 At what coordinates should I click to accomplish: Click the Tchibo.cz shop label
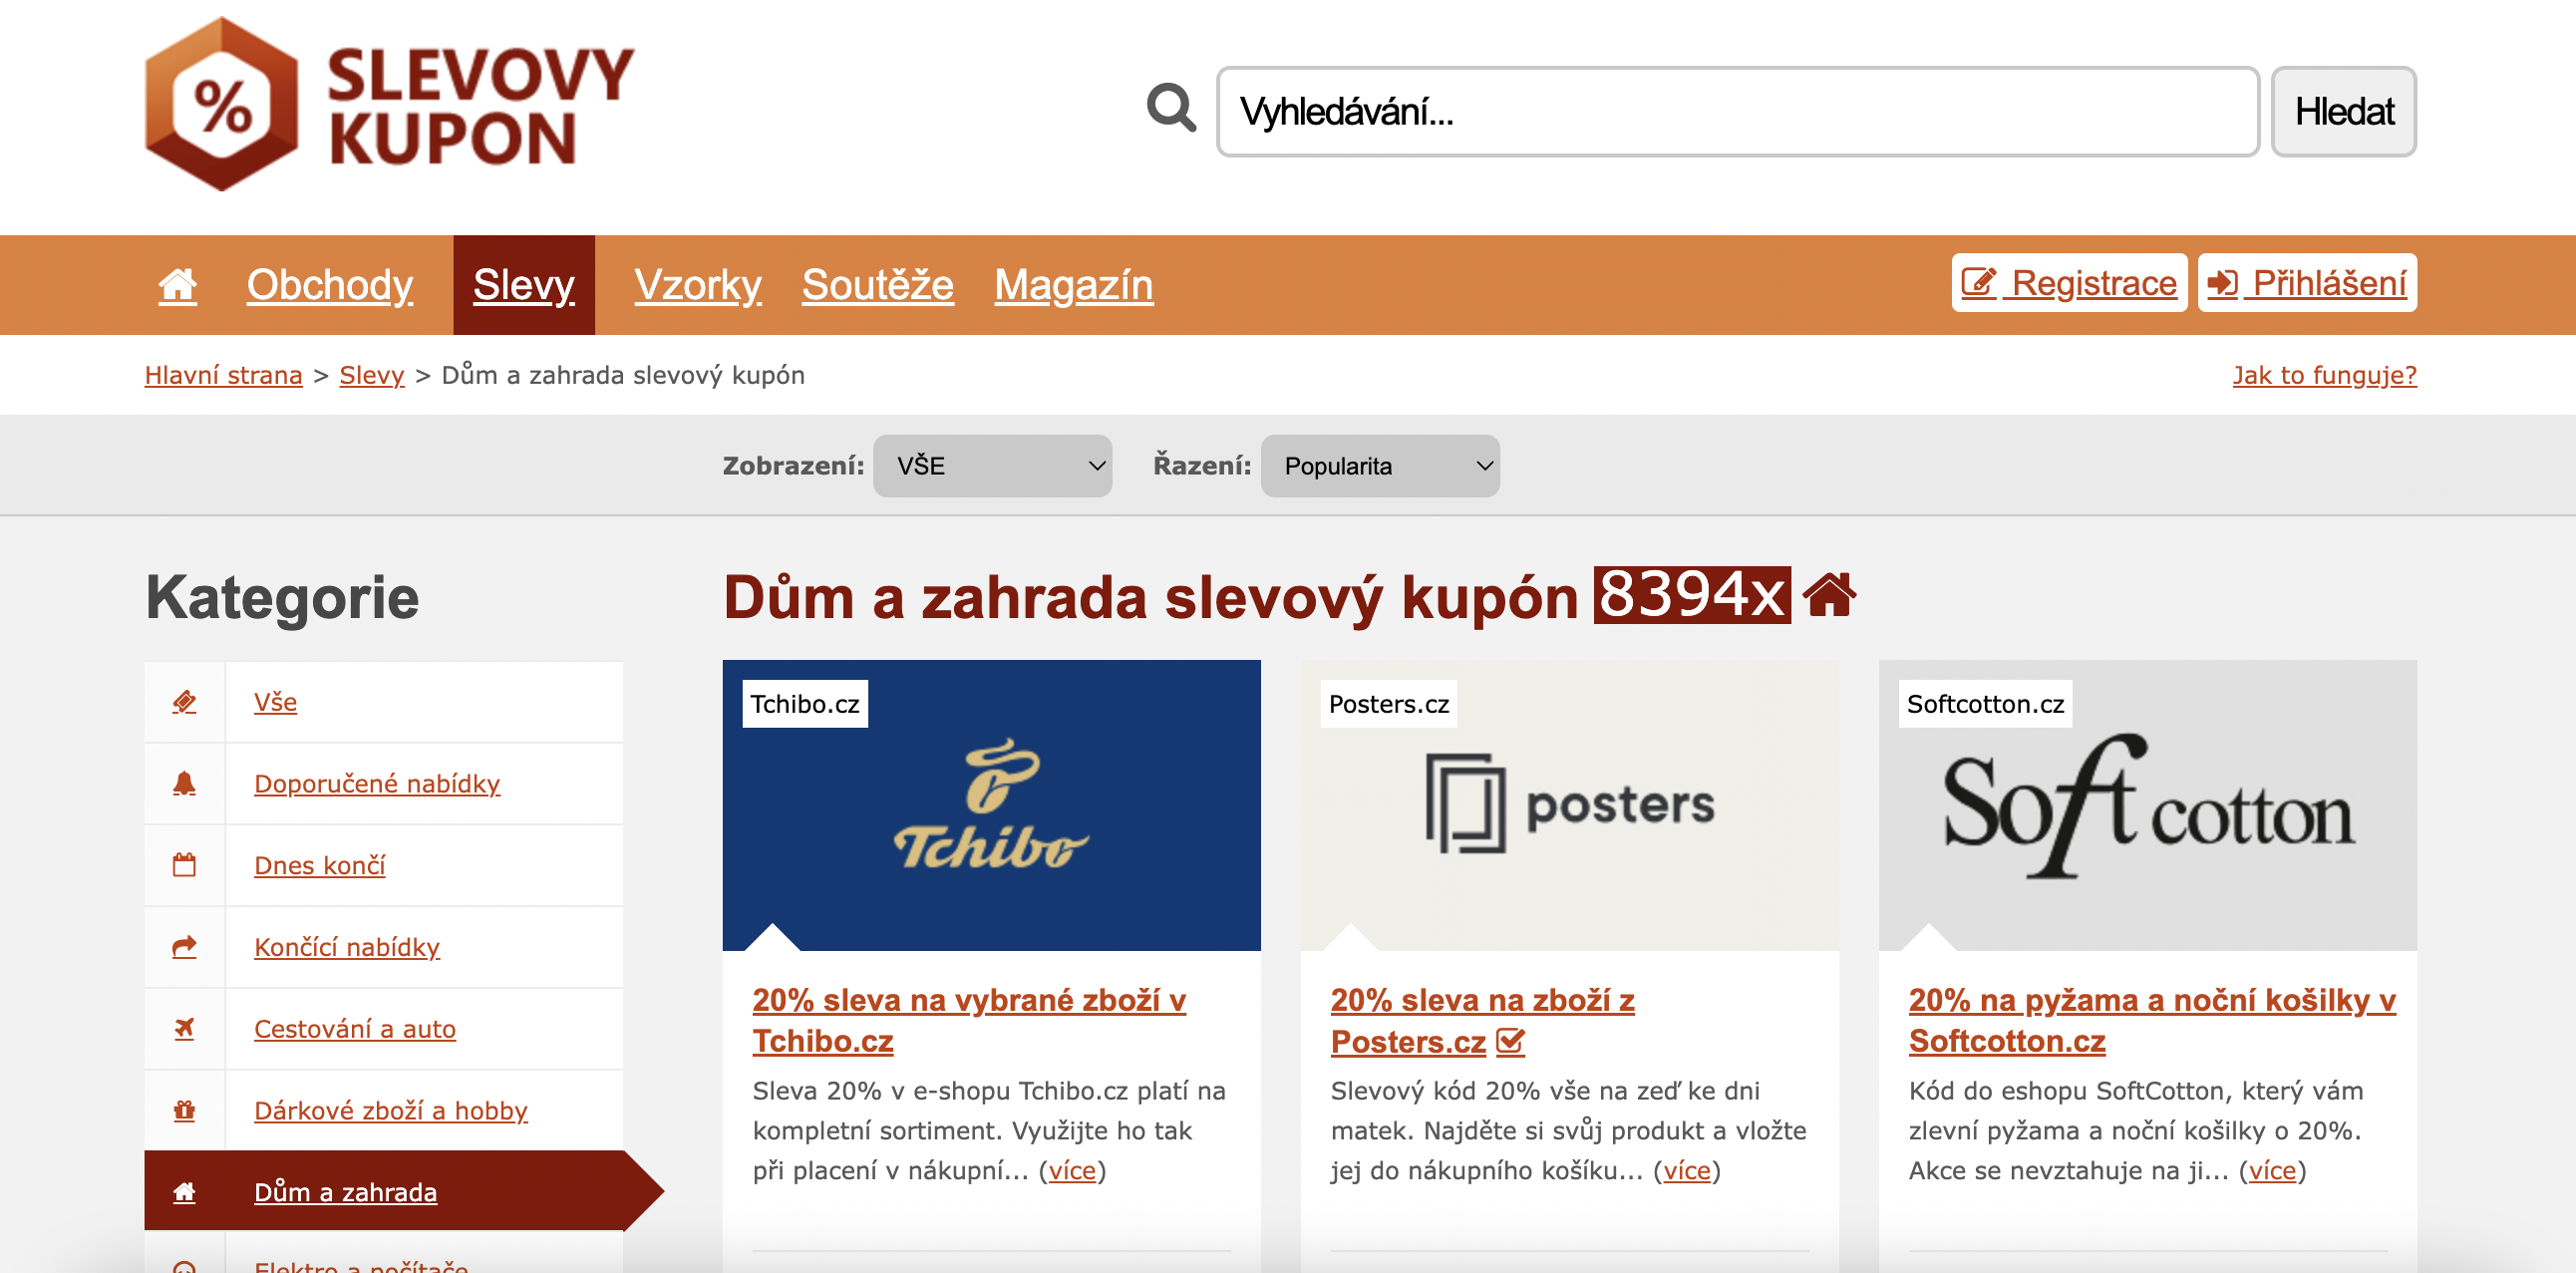click(805, 704)
